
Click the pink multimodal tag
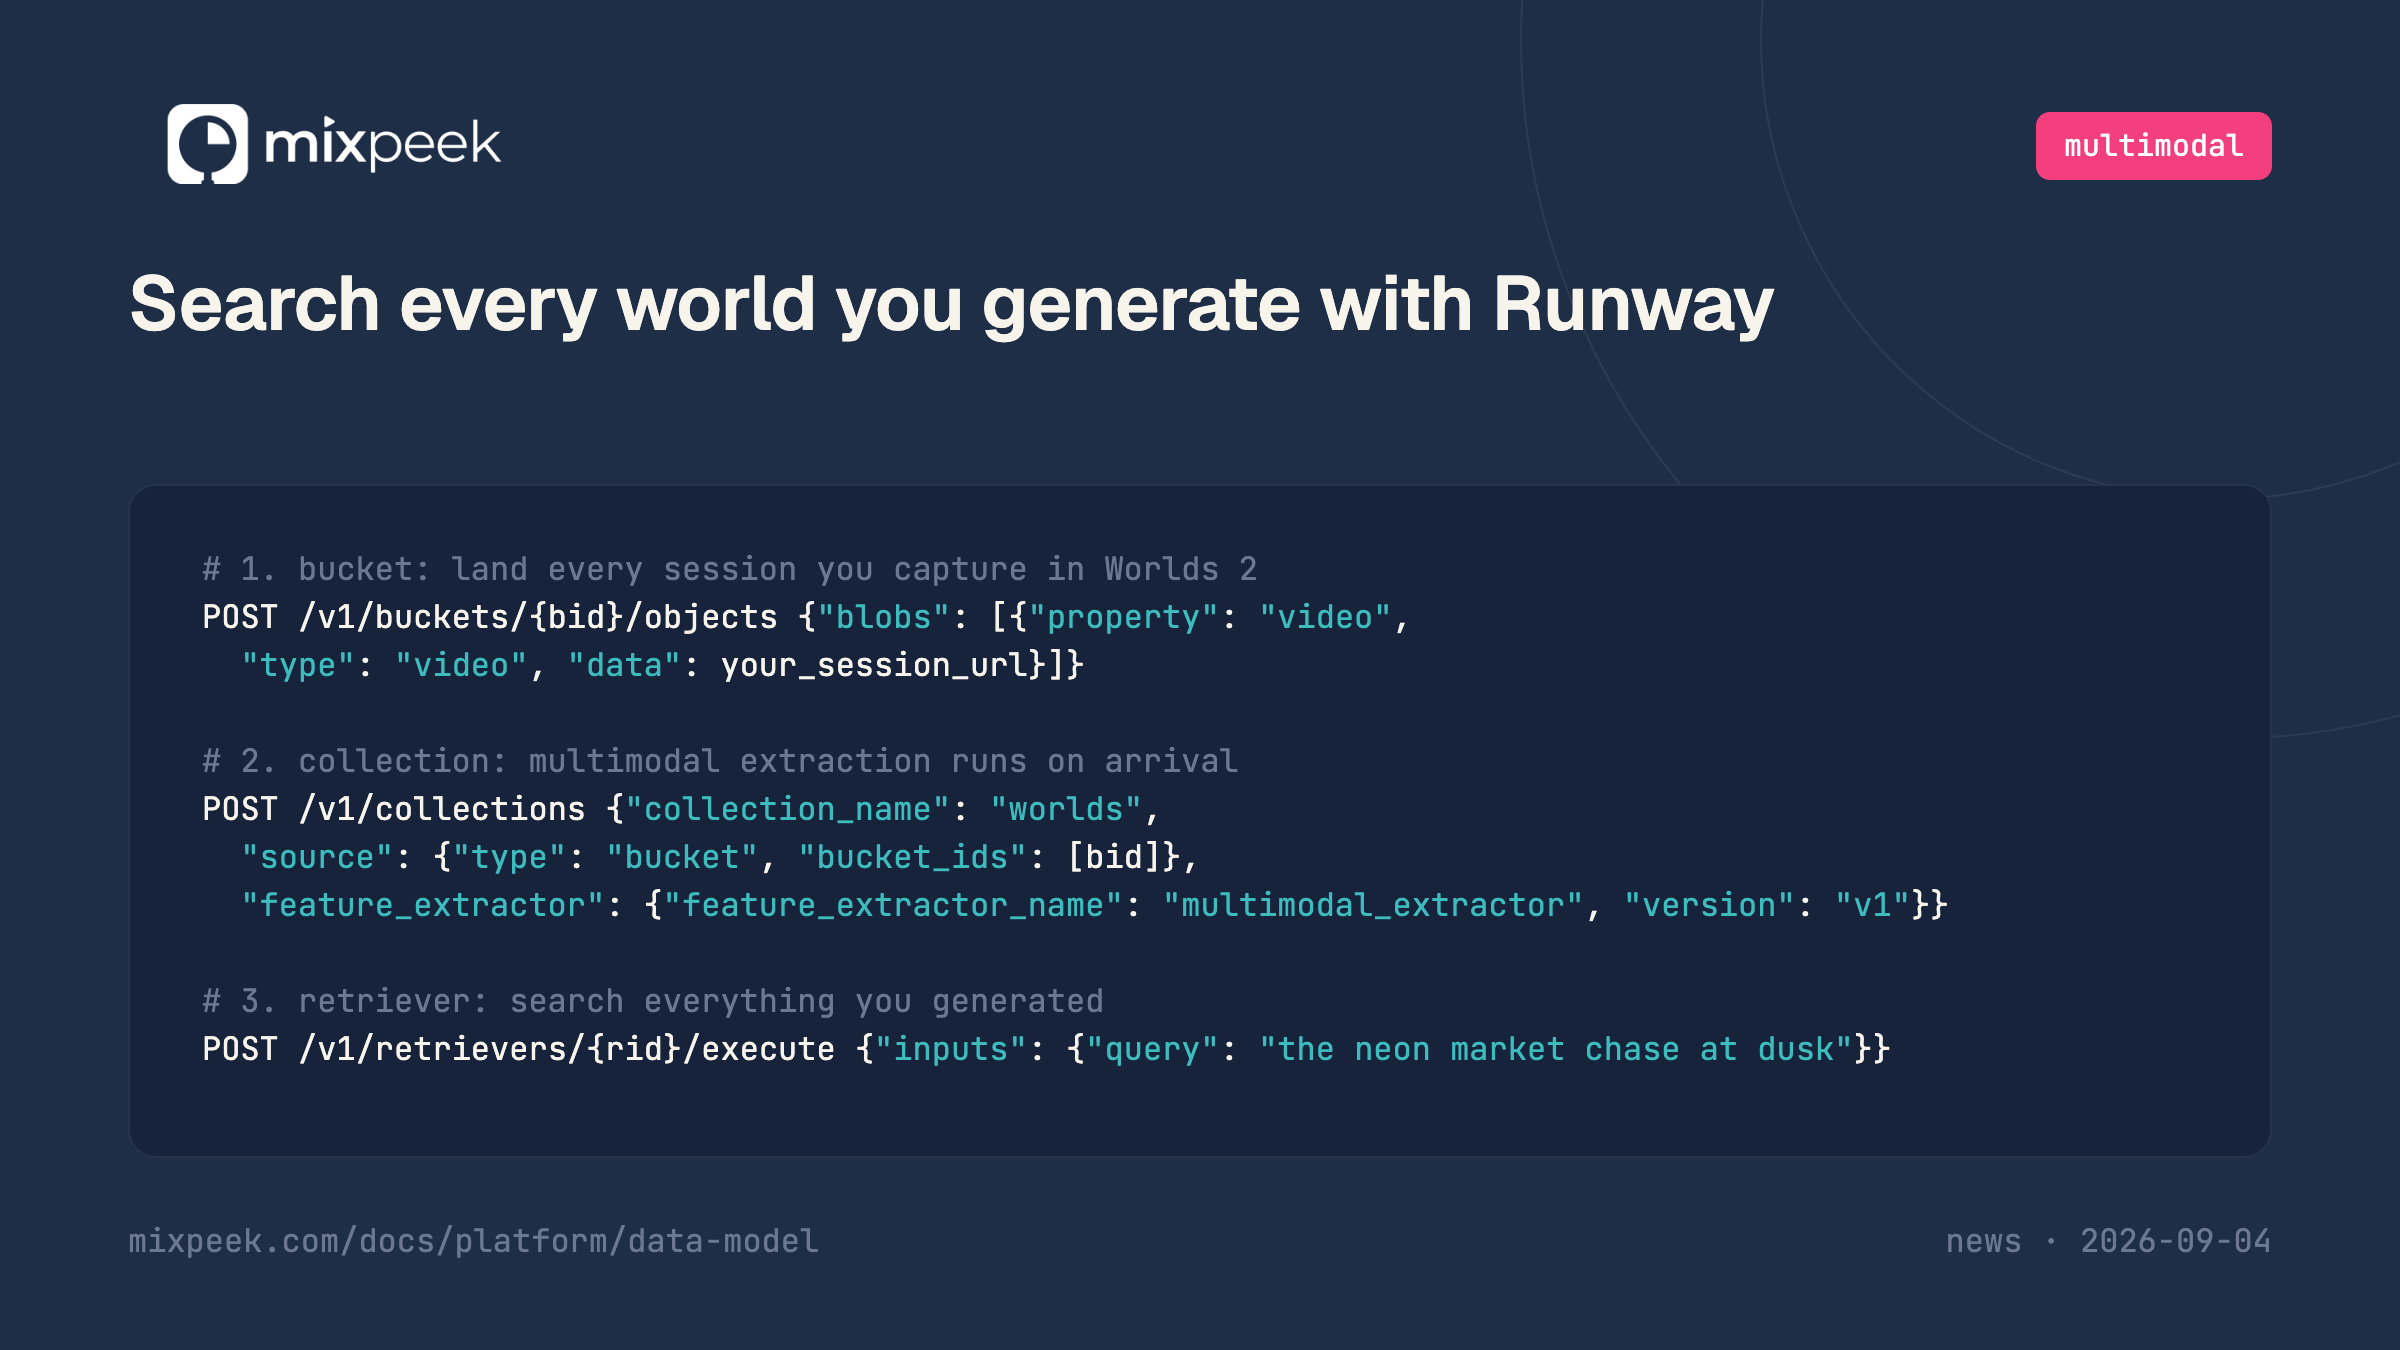pyautogui.click(x=2153, y=146)
